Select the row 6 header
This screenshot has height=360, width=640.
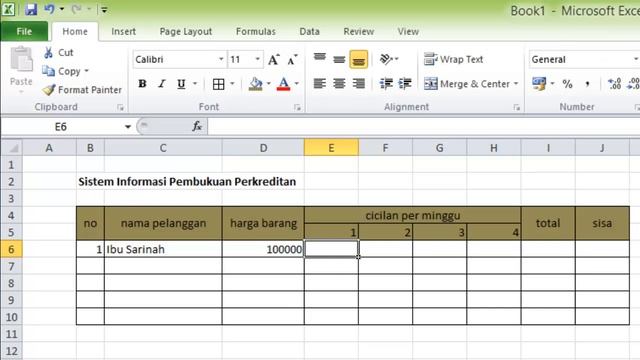pyautogui.click(x=11, y=249)
